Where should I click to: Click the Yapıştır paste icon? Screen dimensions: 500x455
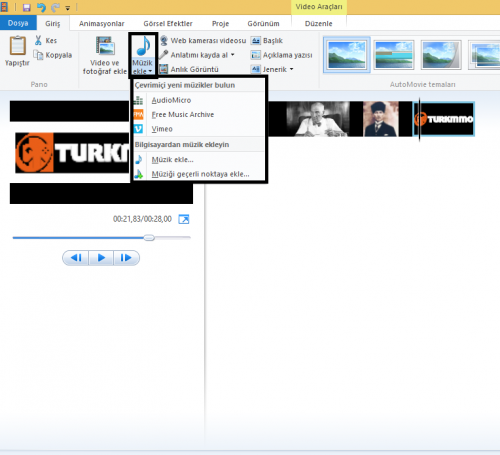pos(17,45)
